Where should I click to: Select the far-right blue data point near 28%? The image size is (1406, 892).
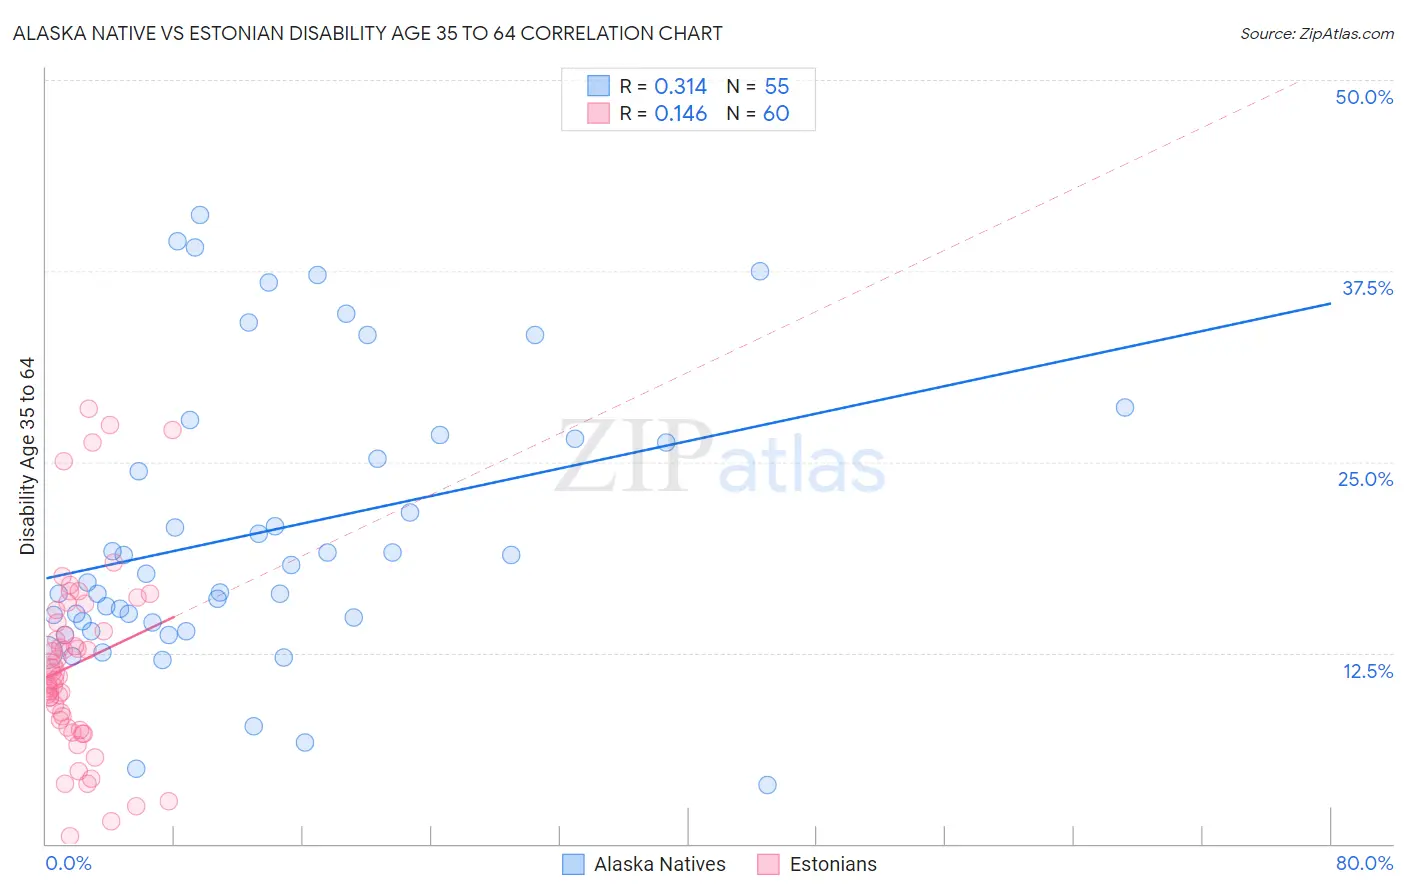tap(1125, 407)
